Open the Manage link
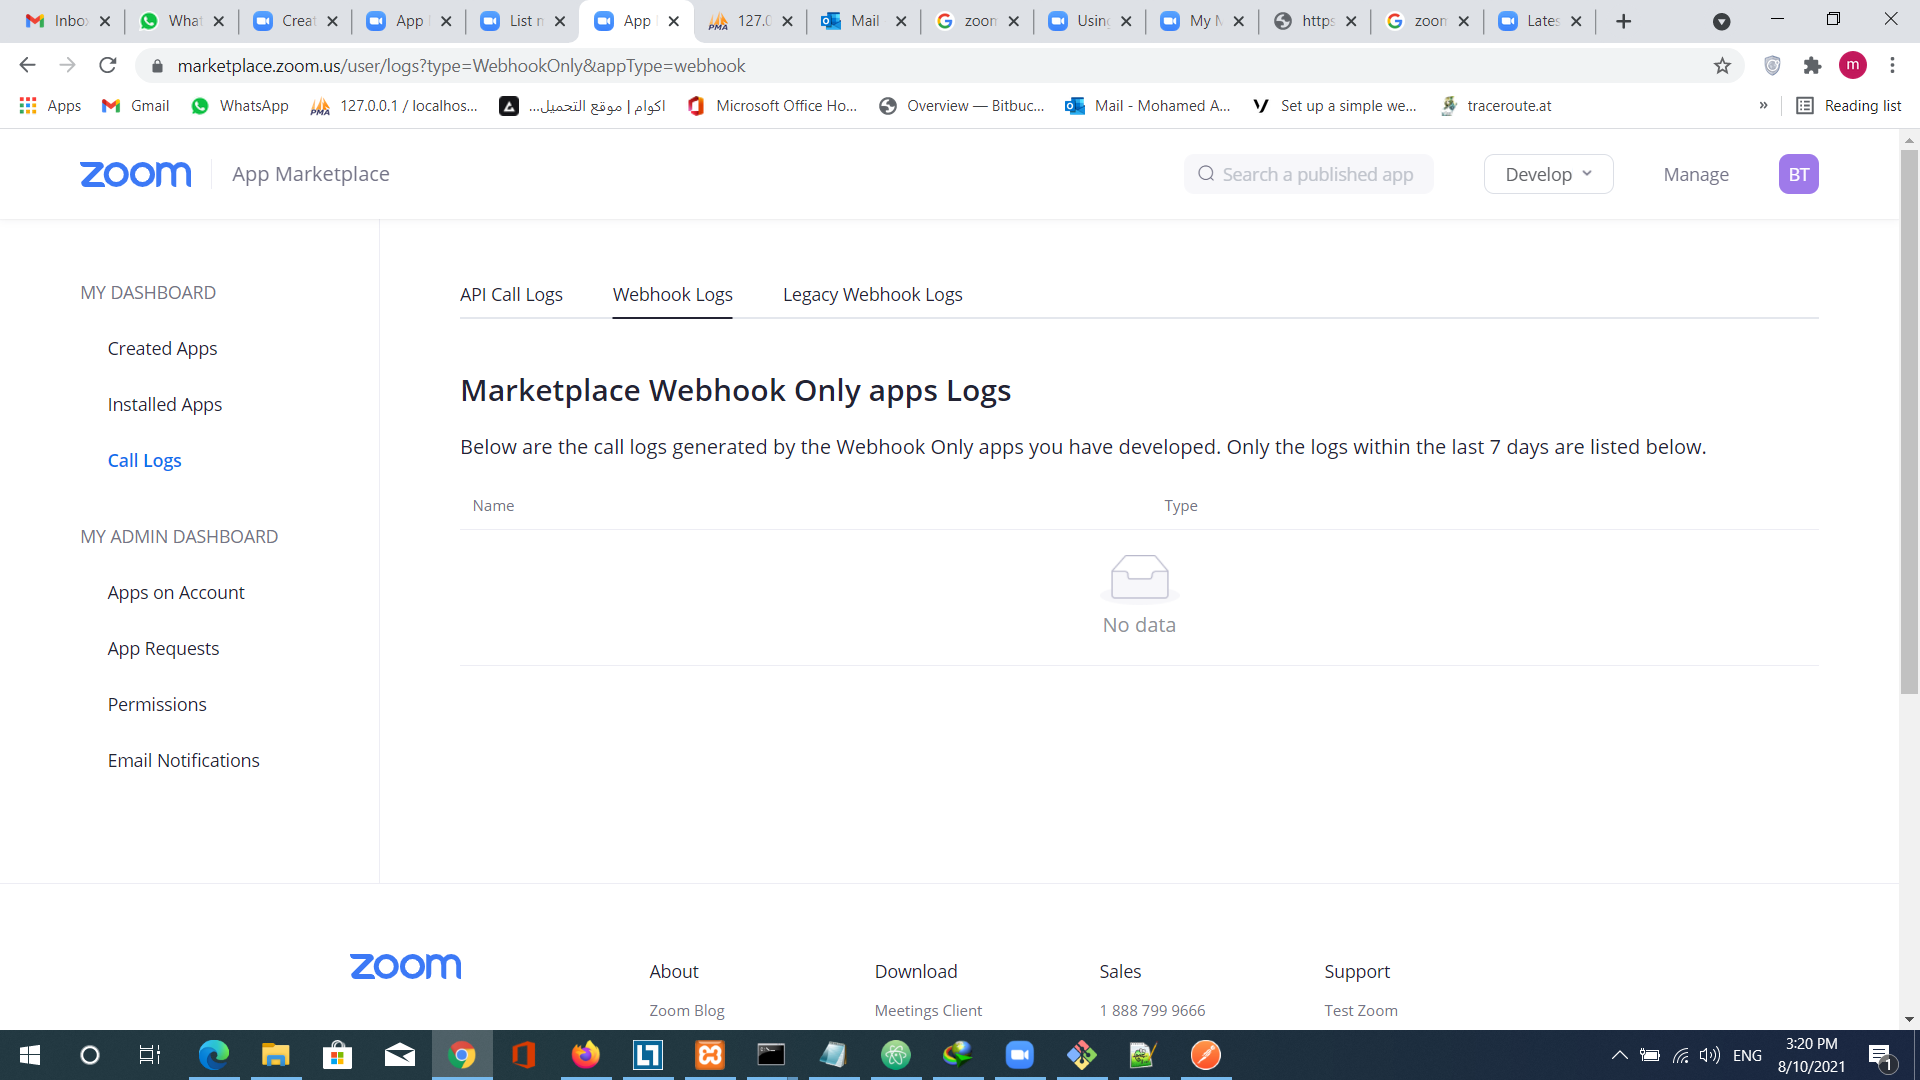 (1696, 174)
